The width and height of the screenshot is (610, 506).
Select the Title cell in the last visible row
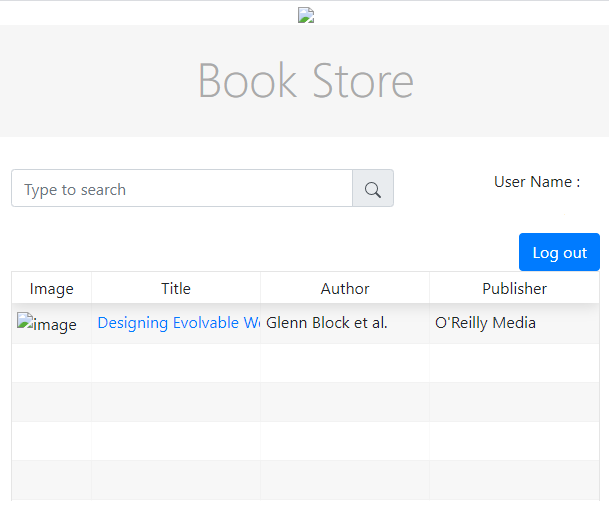(176, 480)
